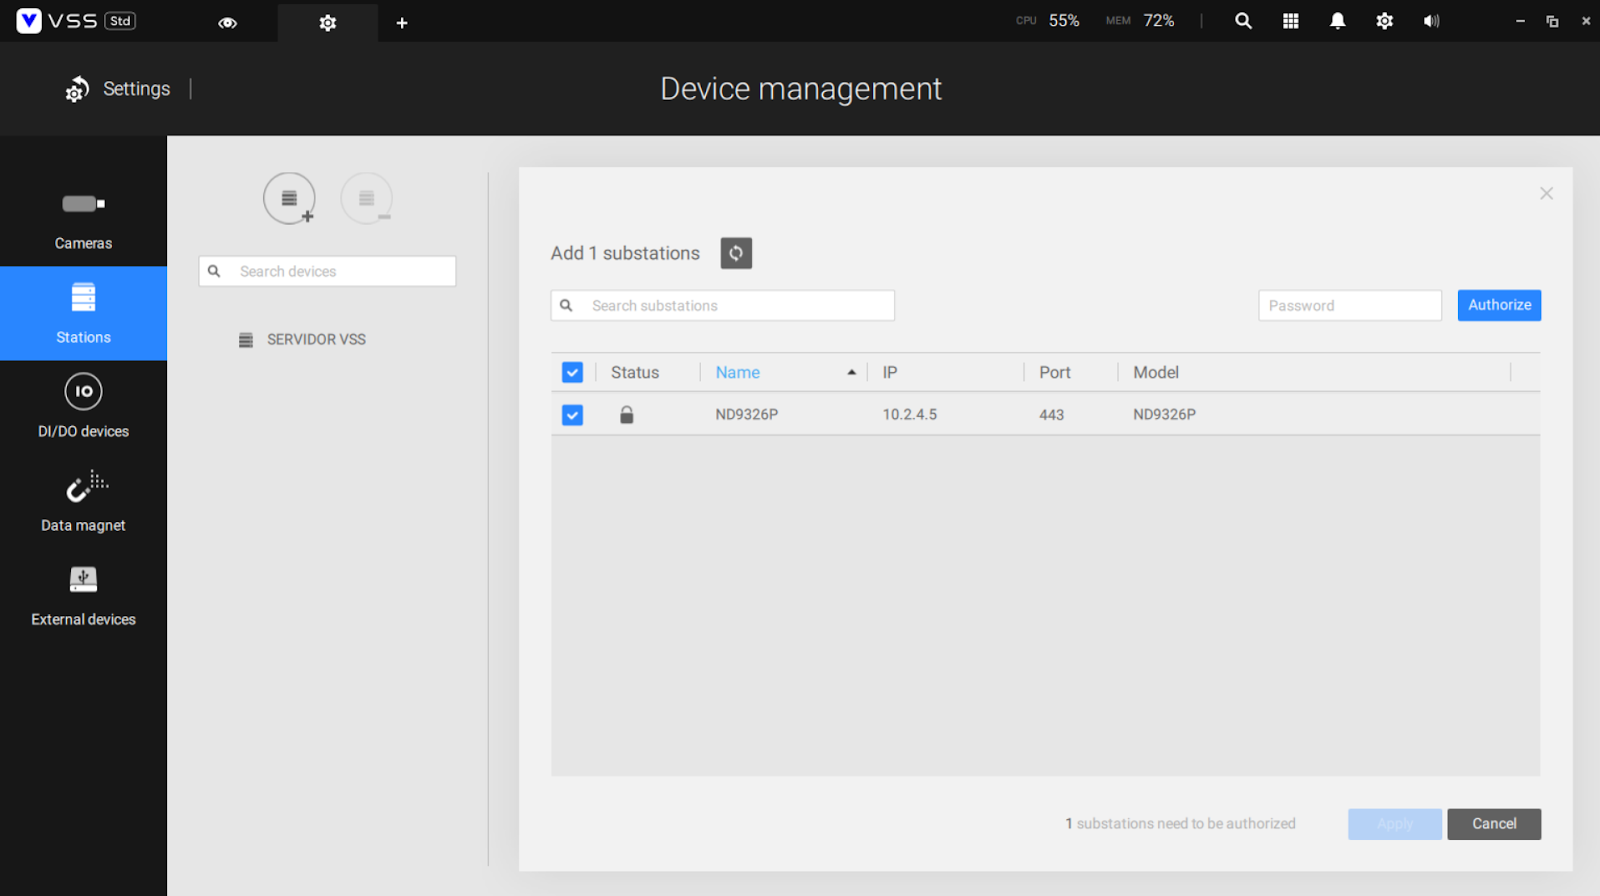Sort by IP column header
Image resolution: width=1600 pixels, height=896 pixels.
point(890,372)
